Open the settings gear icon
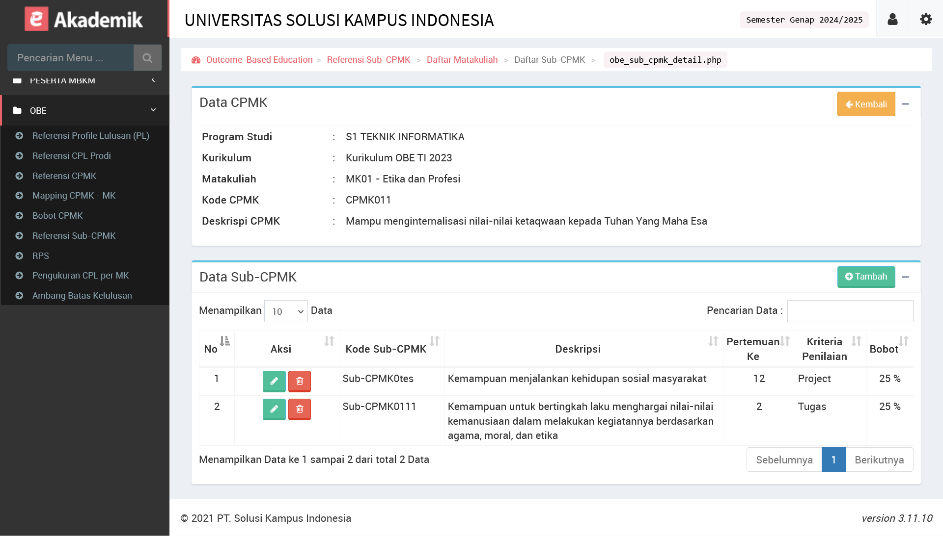Image resolution: width=943 pixels, height=536 pixels. [925, 19]
